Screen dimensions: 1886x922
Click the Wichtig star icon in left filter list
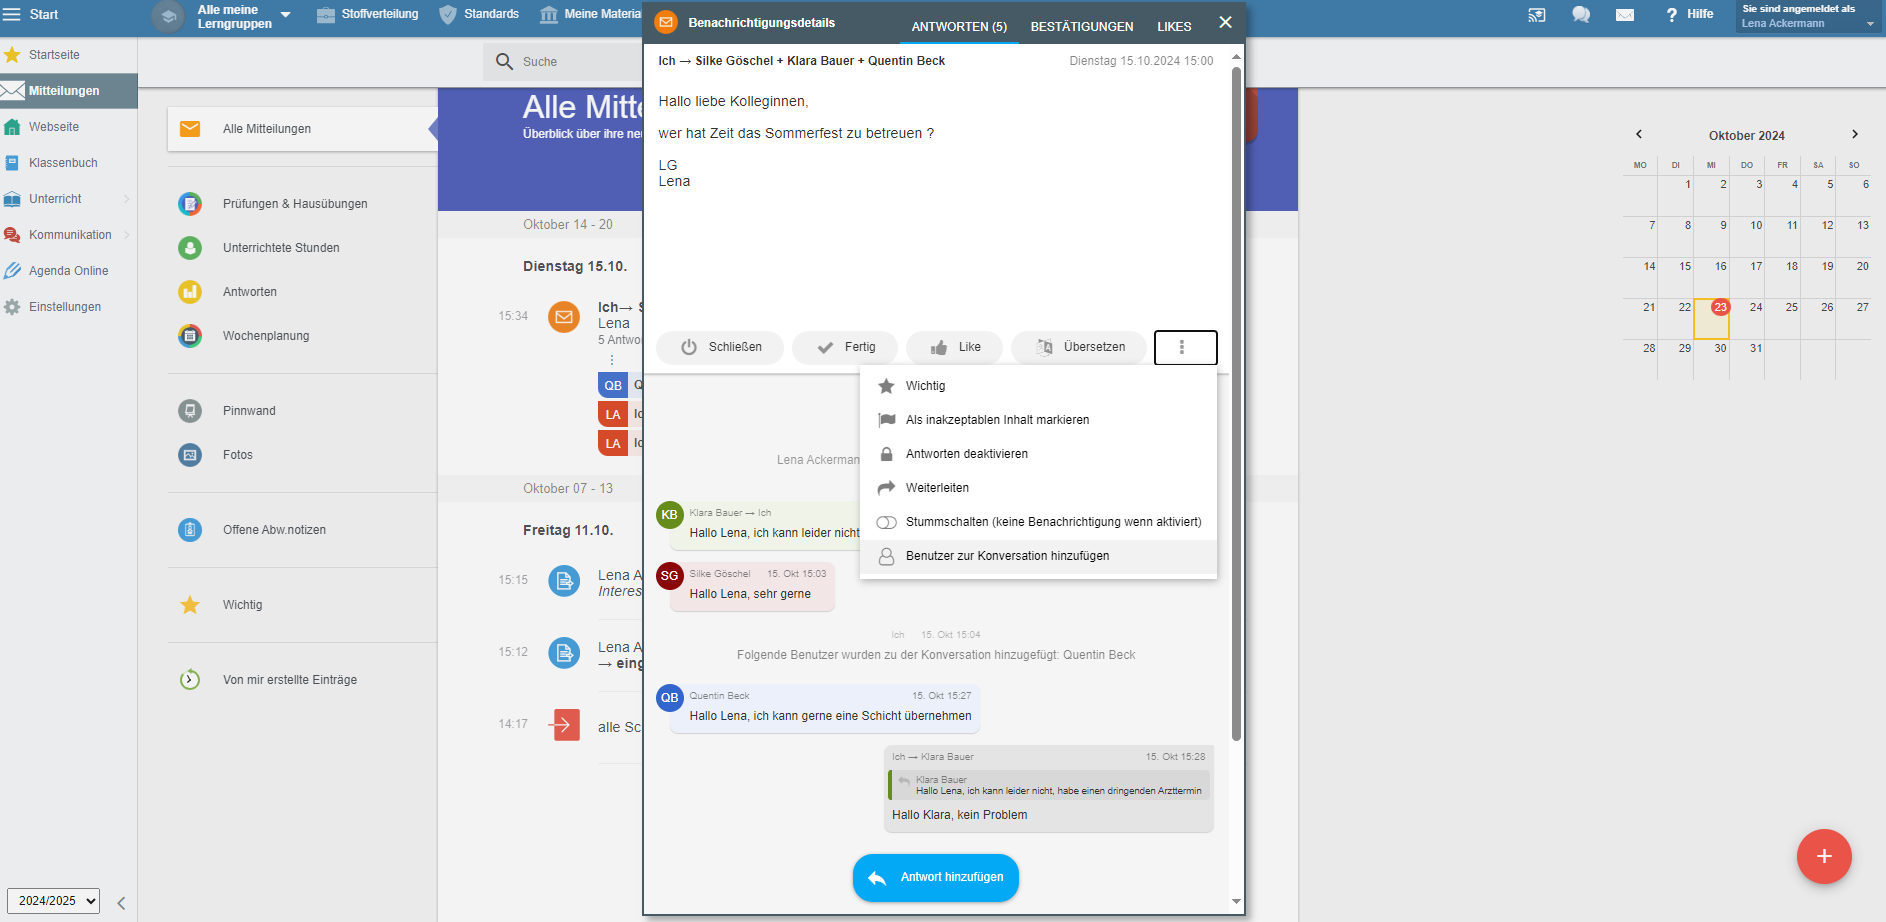click(x=190, y=605)
